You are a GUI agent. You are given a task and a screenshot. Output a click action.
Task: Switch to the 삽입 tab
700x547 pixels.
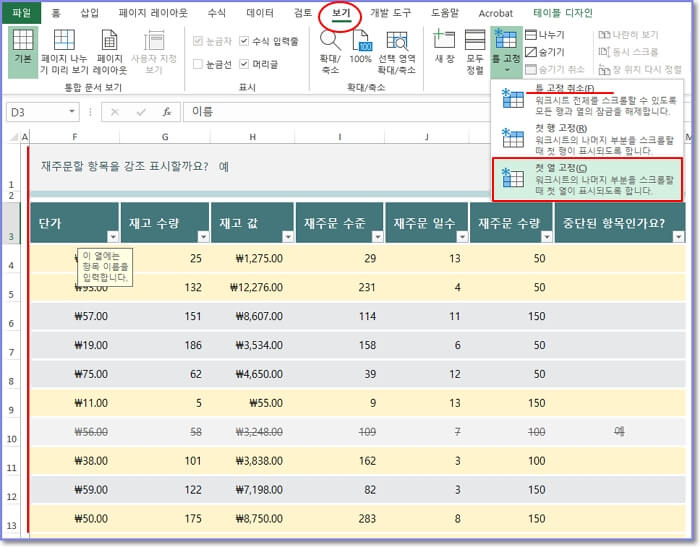click(89, 13)
